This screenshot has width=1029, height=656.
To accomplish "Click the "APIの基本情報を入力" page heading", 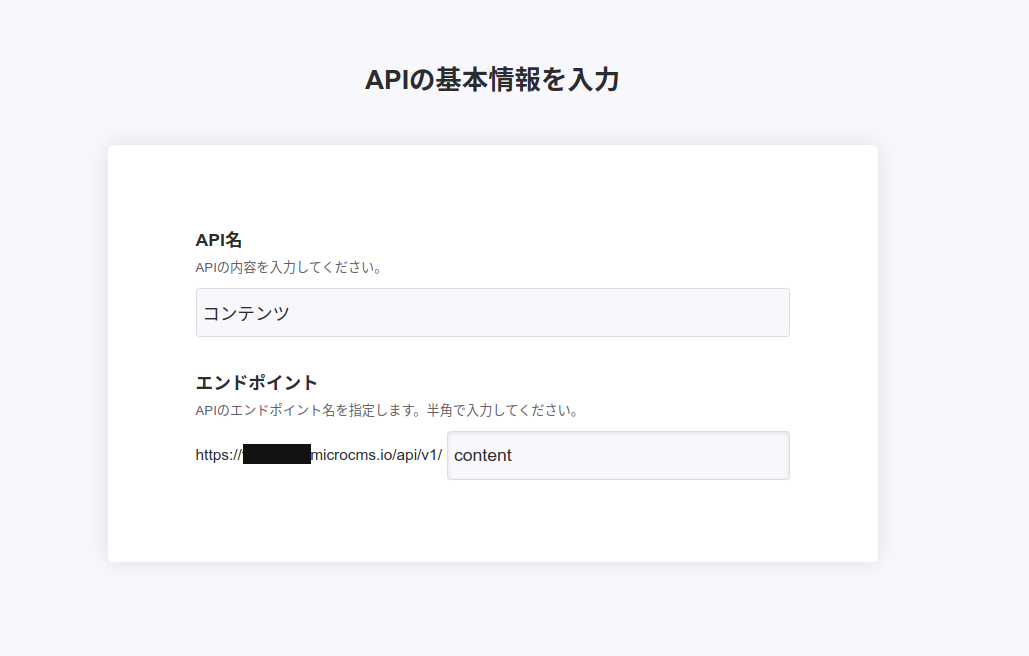I will point(492,80).
